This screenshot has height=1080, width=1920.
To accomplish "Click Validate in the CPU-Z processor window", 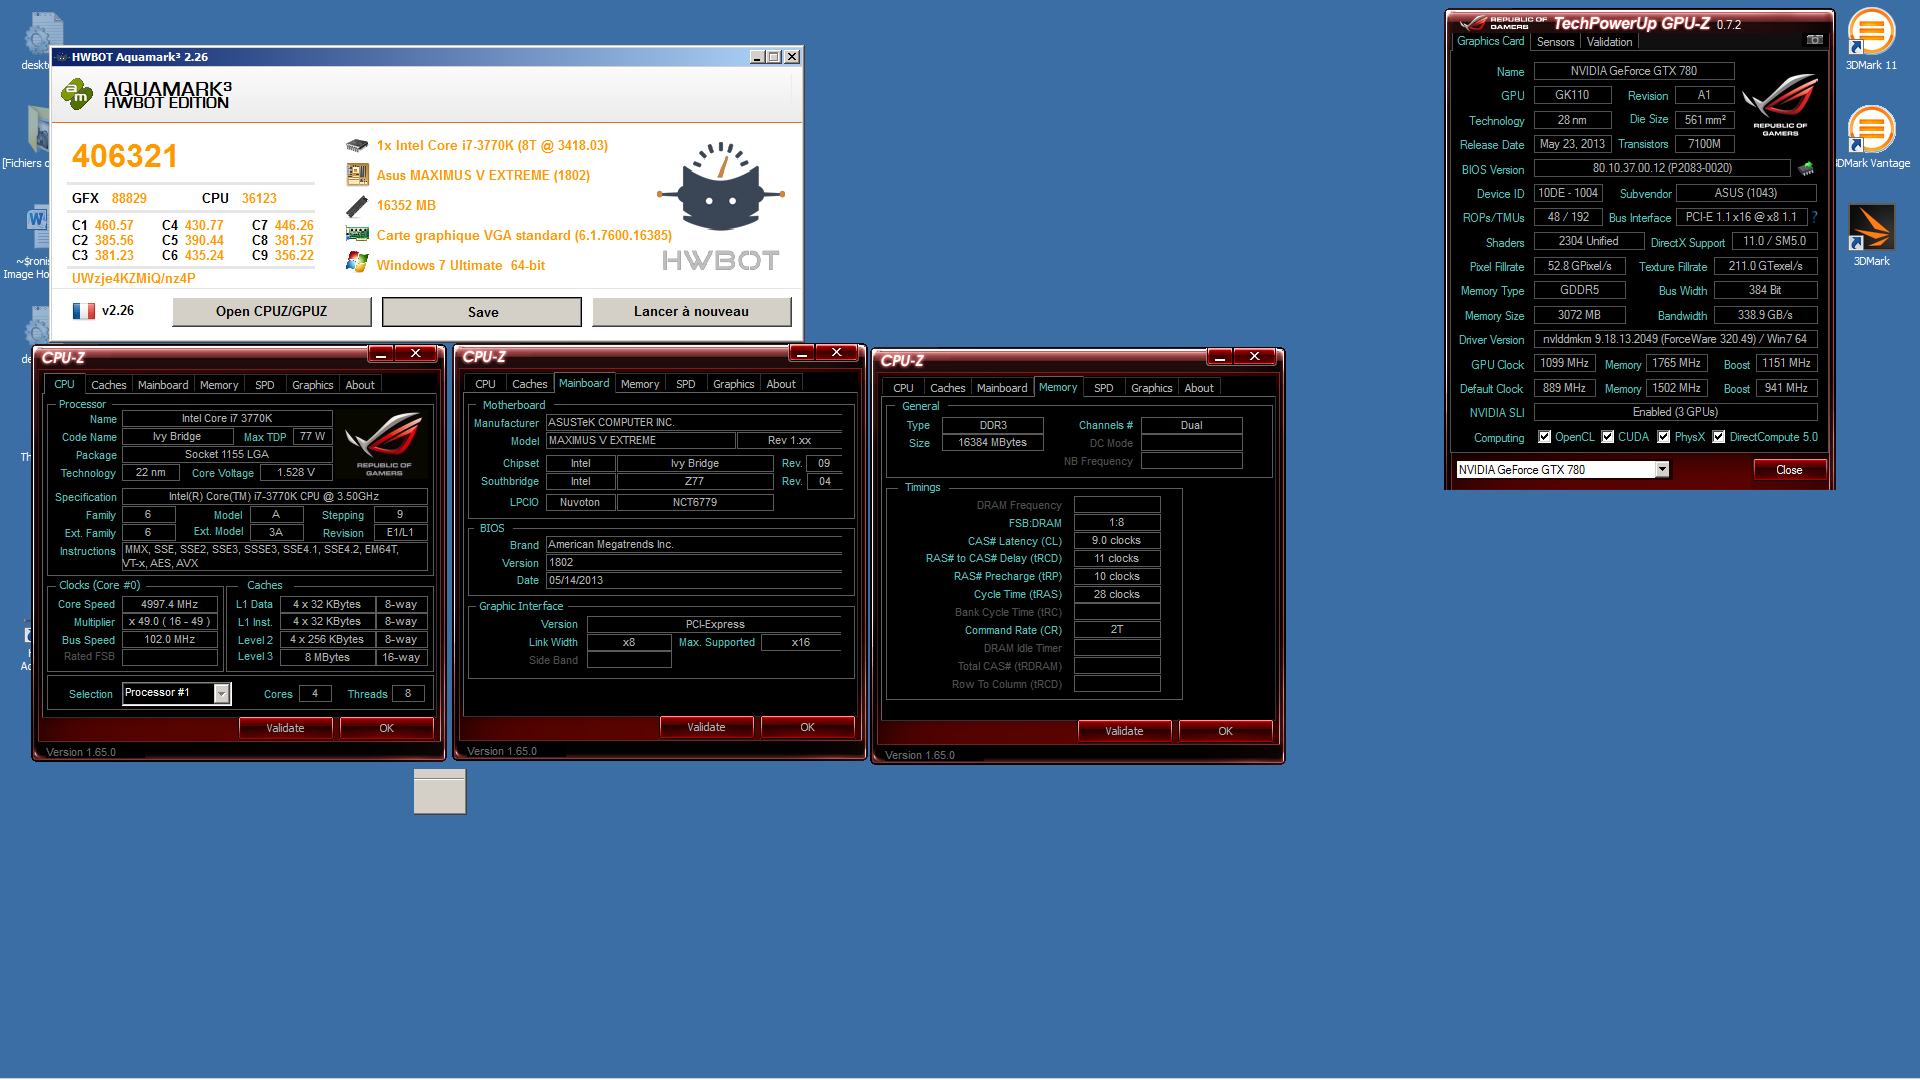I will (x=285, y=728).
